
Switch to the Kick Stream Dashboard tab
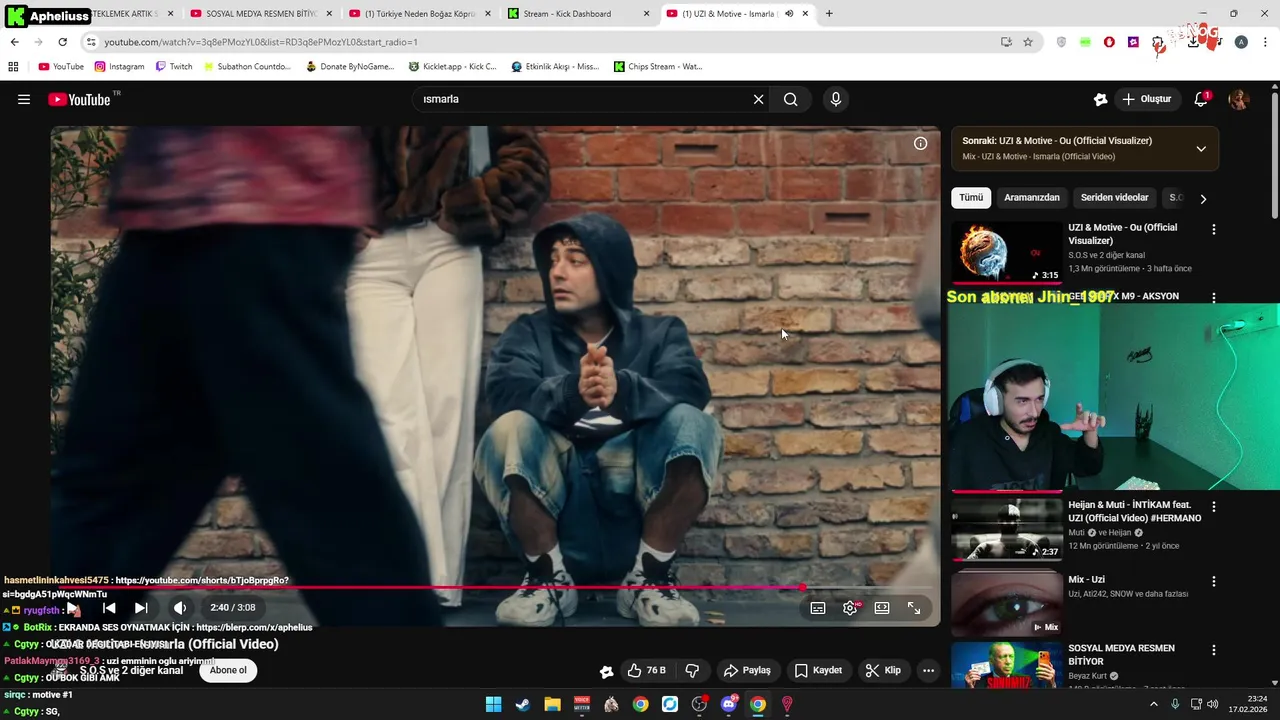click(578, 14)
